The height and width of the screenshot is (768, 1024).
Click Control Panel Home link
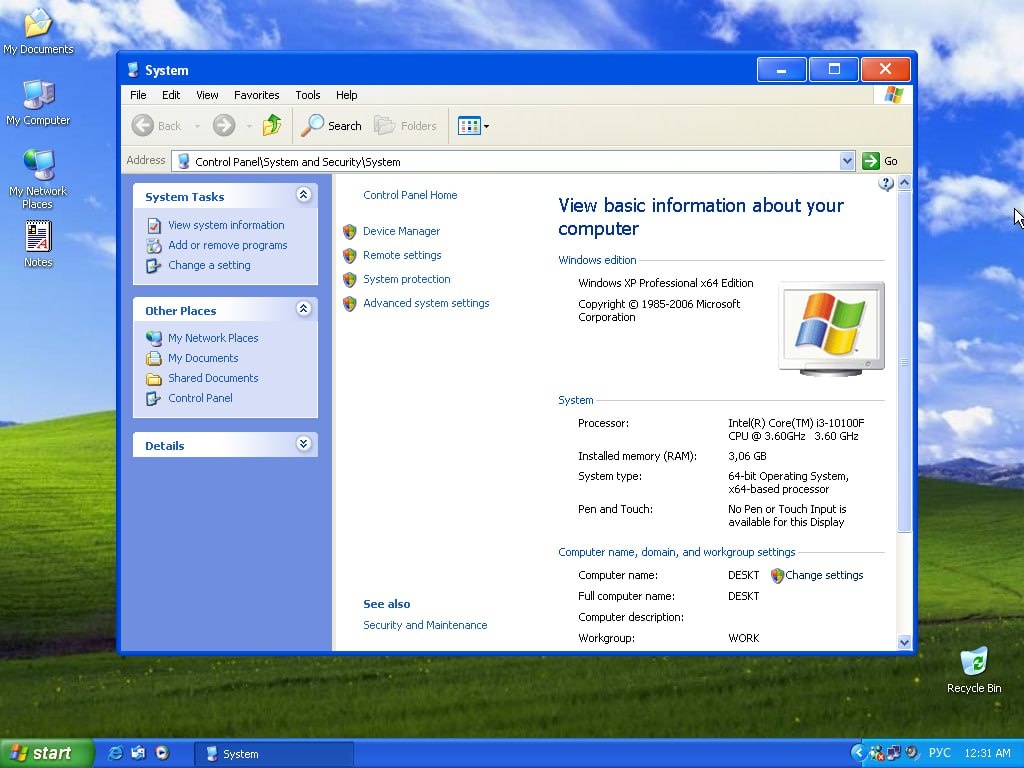(x=410, y=195)
